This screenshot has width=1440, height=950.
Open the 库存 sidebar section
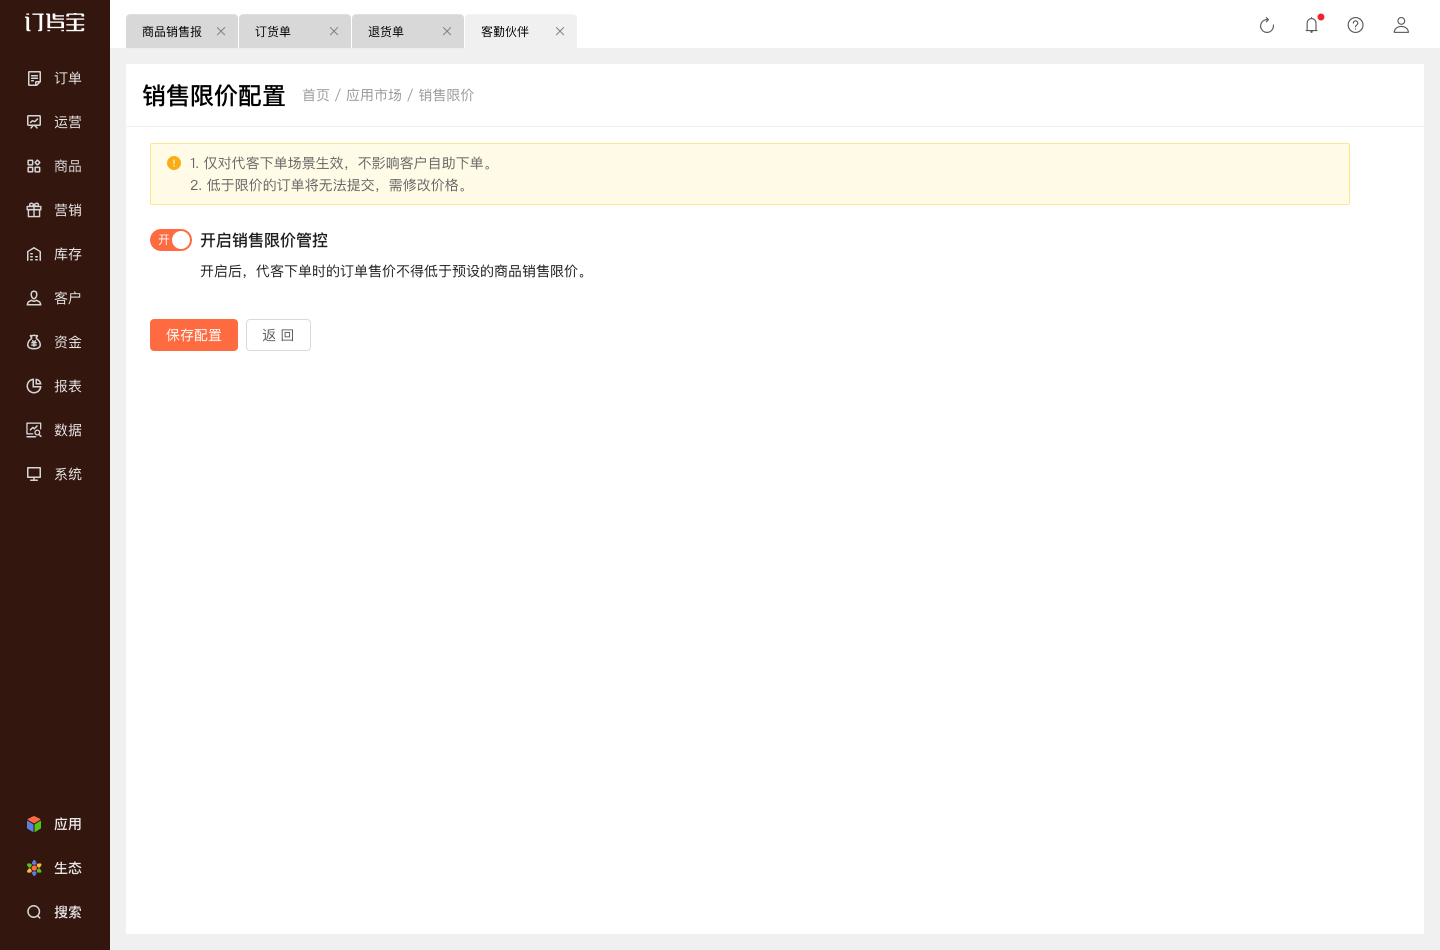pyautogui.click(x=54, y=254)
